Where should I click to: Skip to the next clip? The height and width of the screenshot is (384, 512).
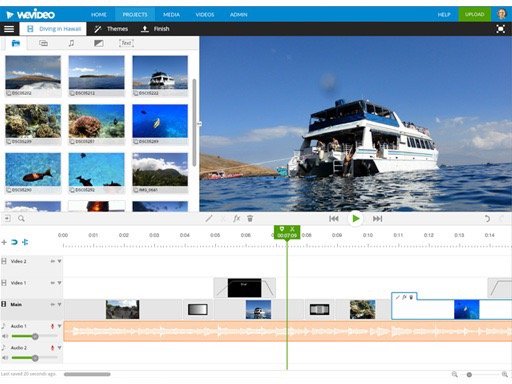(x=377, y=219)
